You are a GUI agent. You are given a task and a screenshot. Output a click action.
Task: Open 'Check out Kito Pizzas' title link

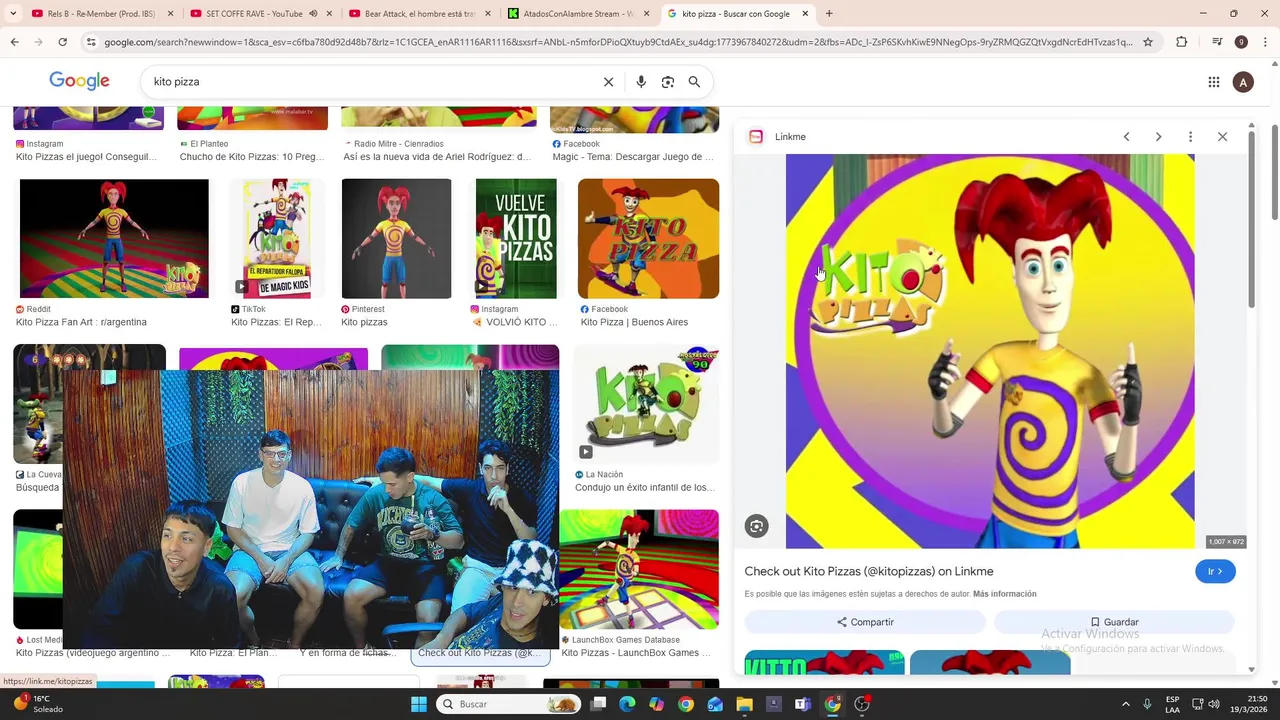point(869,571)
